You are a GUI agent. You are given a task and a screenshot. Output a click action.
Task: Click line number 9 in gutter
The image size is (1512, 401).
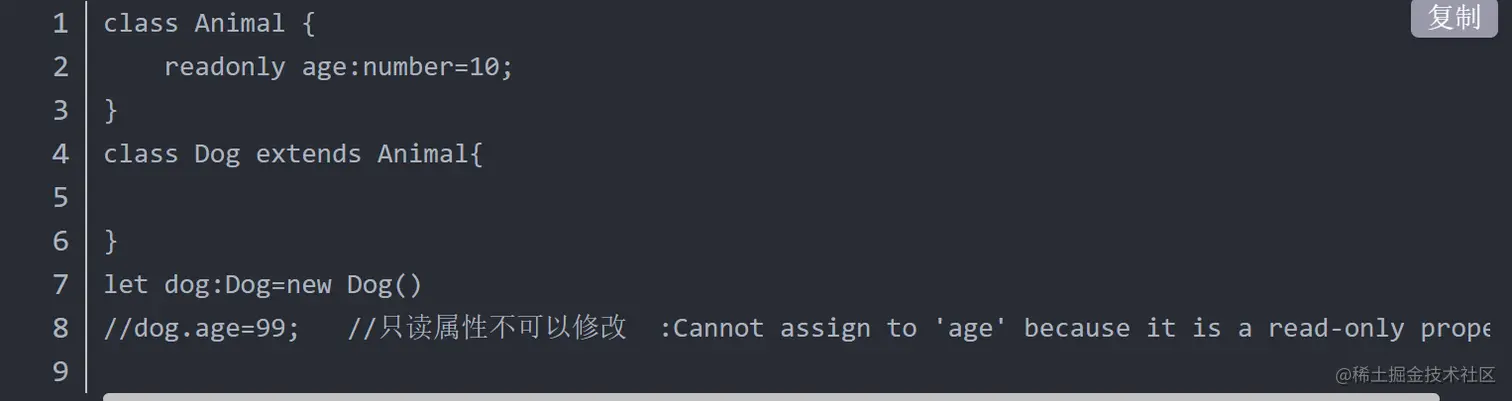click(x=61, y=372)
